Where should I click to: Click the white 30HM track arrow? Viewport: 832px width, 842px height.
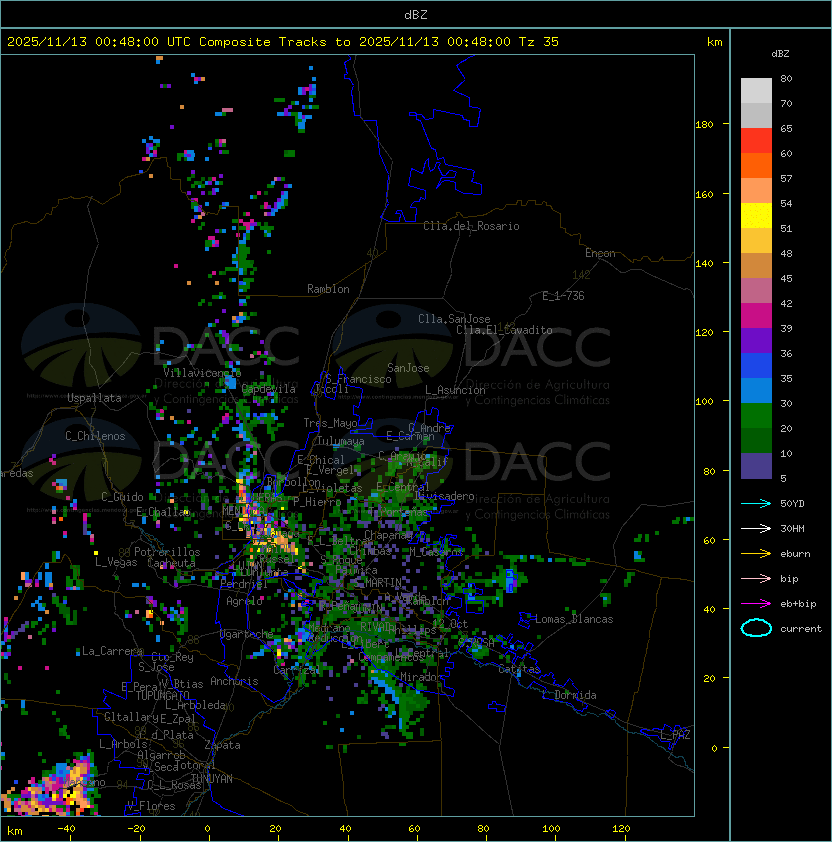756,528
